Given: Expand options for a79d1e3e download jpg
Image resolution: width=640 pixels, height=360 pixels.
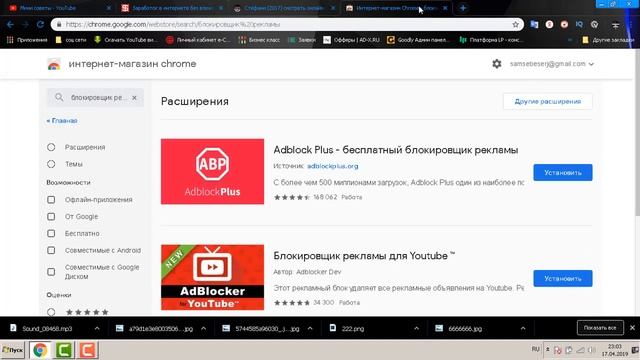Looking at the screenshot, I should pyautogui.click(x=203, y=328).
